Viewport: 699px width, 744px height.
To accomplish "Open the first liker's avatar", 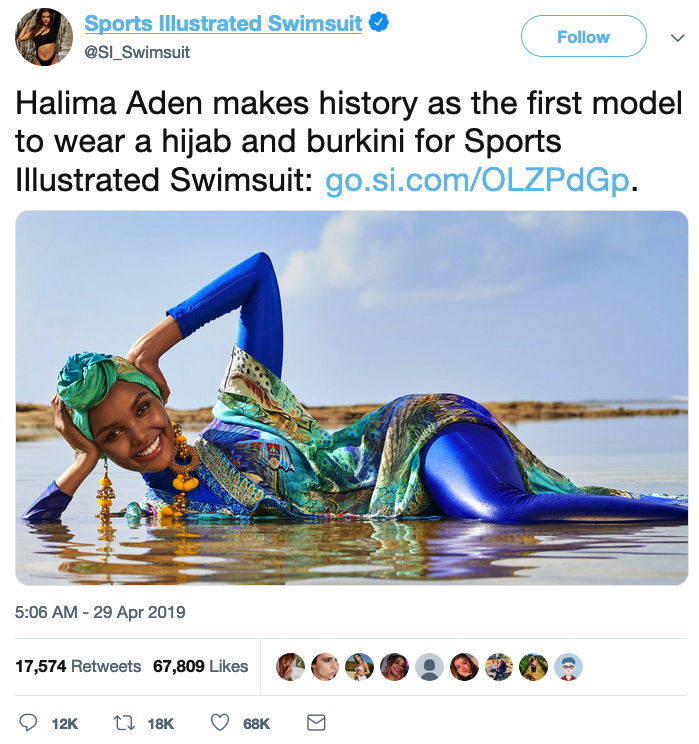I will coord(290,667).
